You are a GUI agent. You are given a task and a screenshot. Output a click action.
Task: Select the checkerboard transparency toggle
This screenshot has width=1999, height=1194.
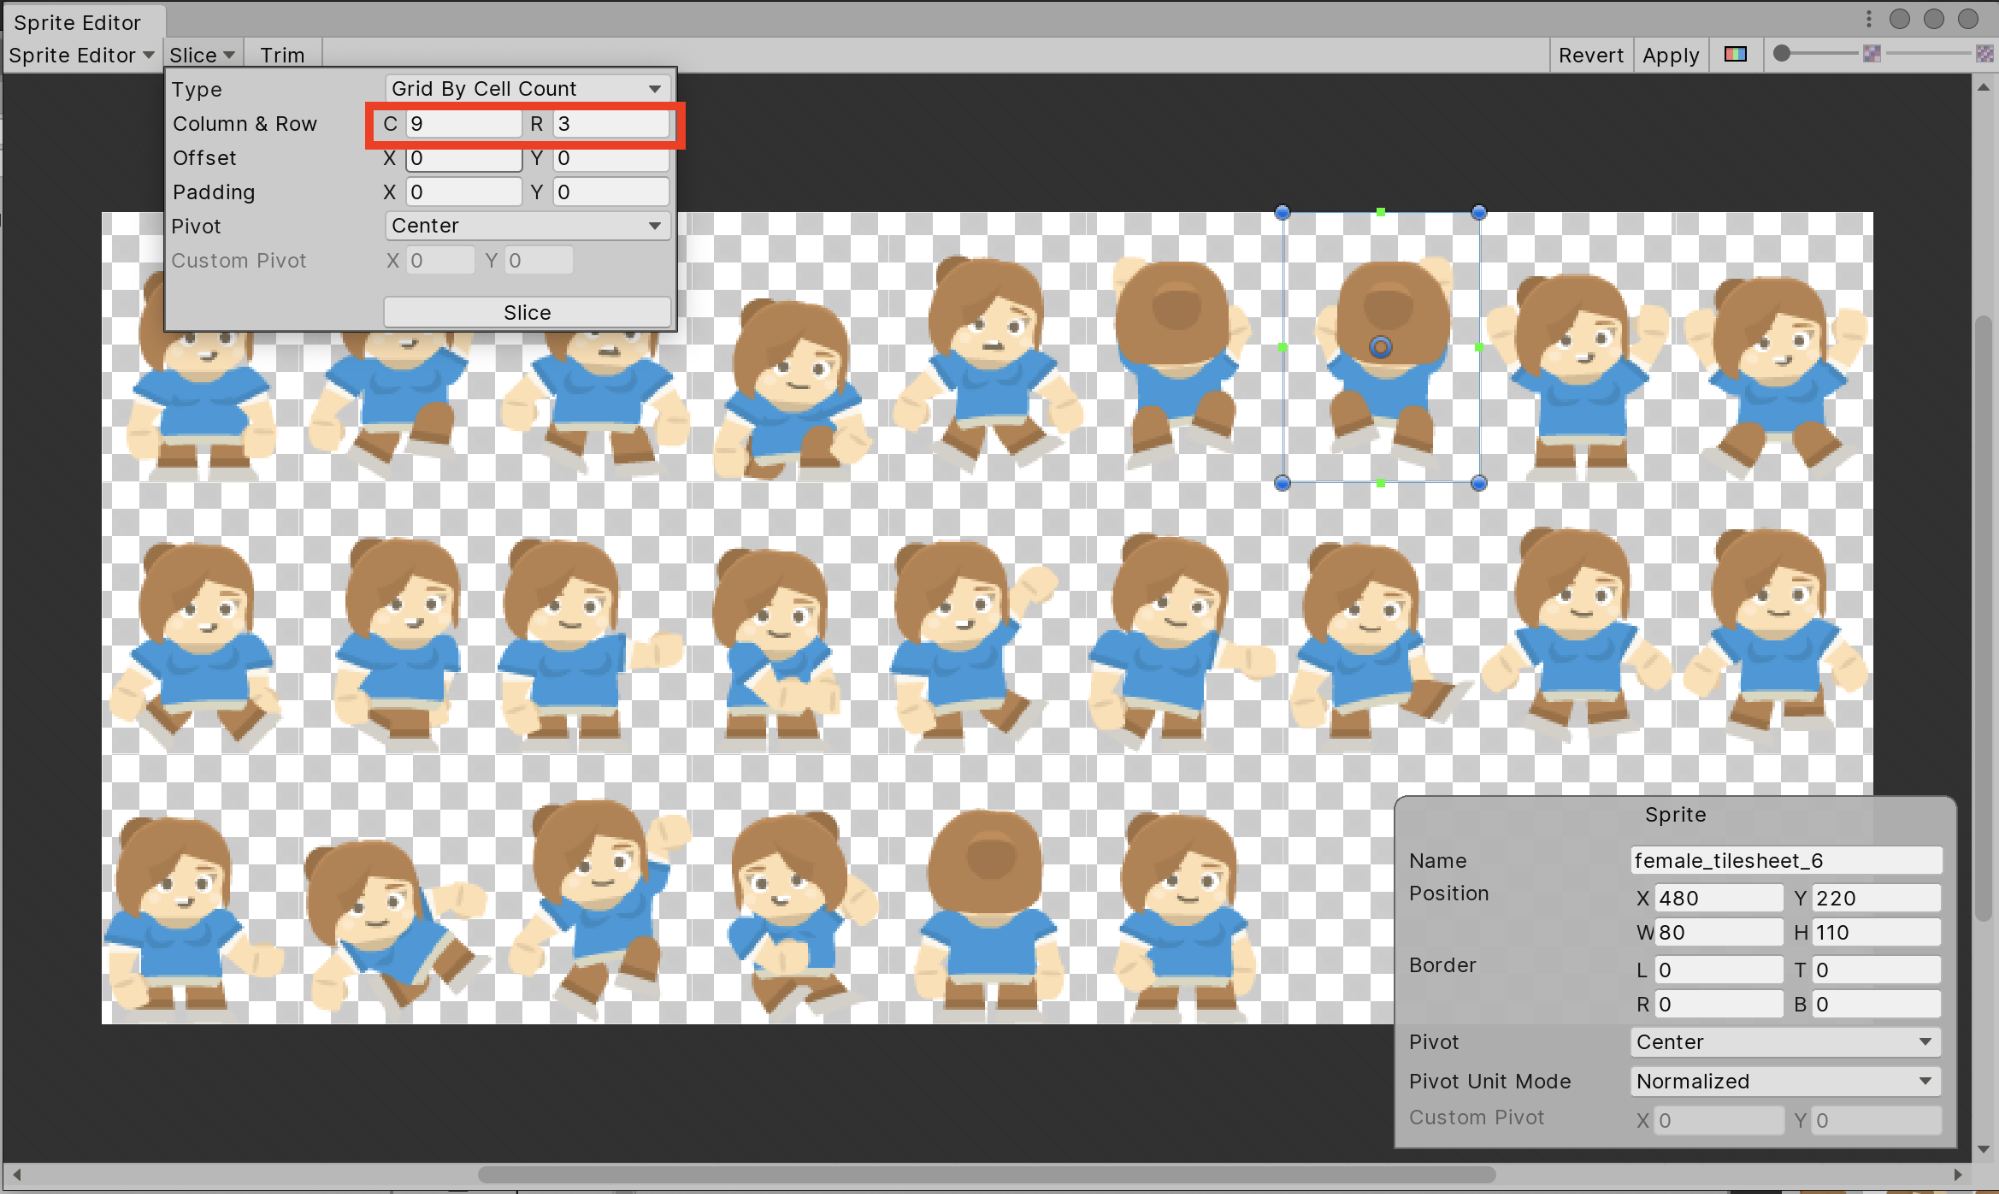1985,55
